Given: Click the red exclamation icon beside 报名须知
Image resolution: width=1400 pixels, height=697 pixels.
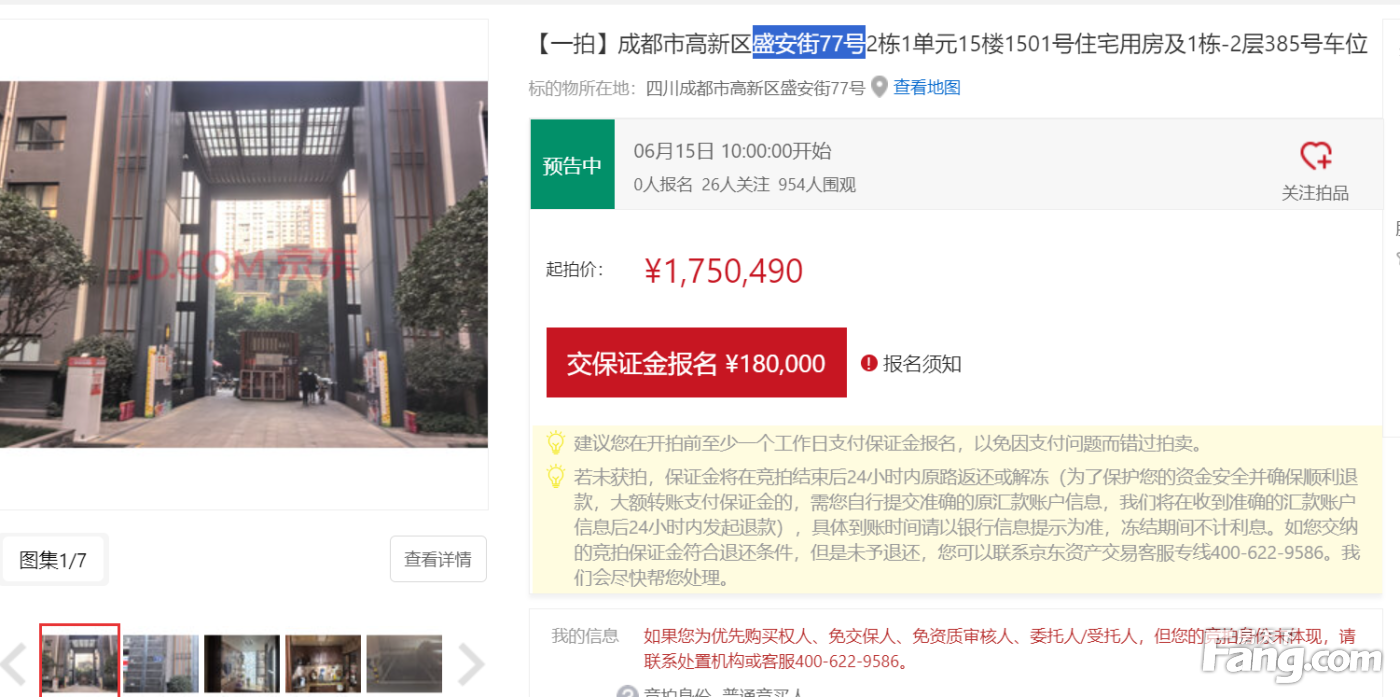Looking at the screenshot, I should [869, 363].
